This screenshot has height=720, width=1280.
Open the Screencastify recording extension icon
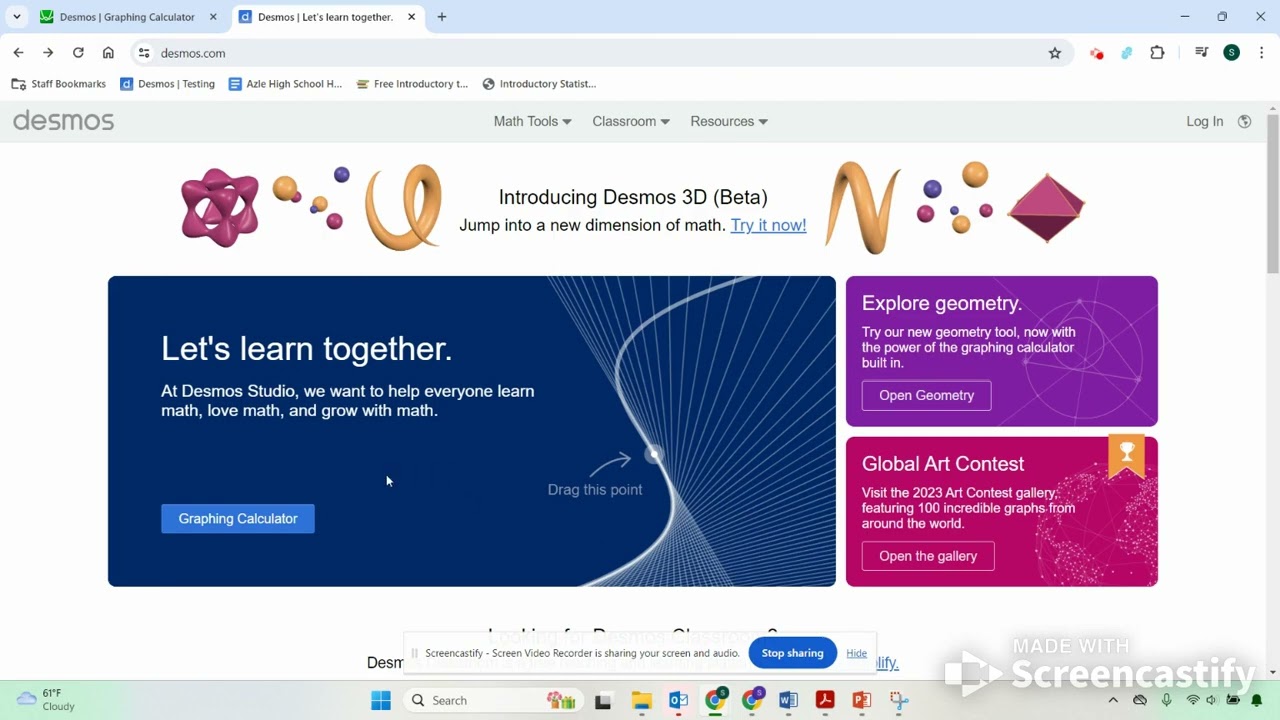tap(1097, 53)
